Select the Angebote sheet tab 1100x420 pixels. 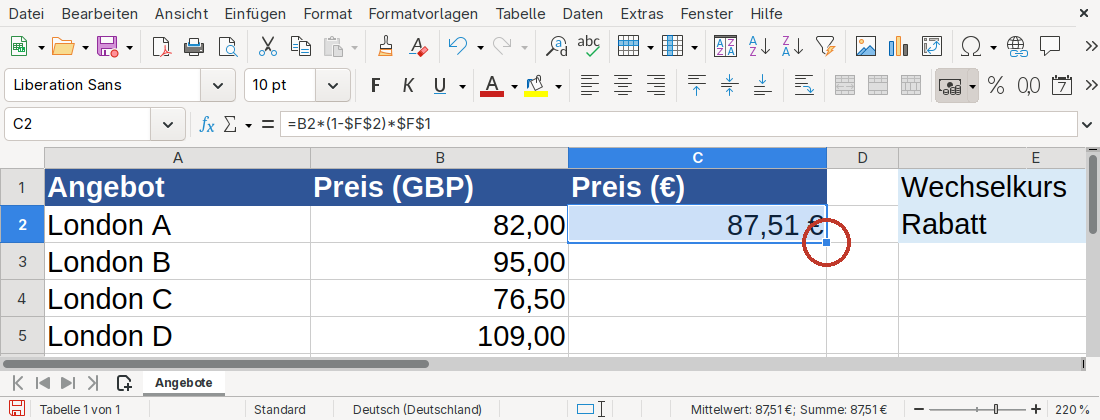184,383
